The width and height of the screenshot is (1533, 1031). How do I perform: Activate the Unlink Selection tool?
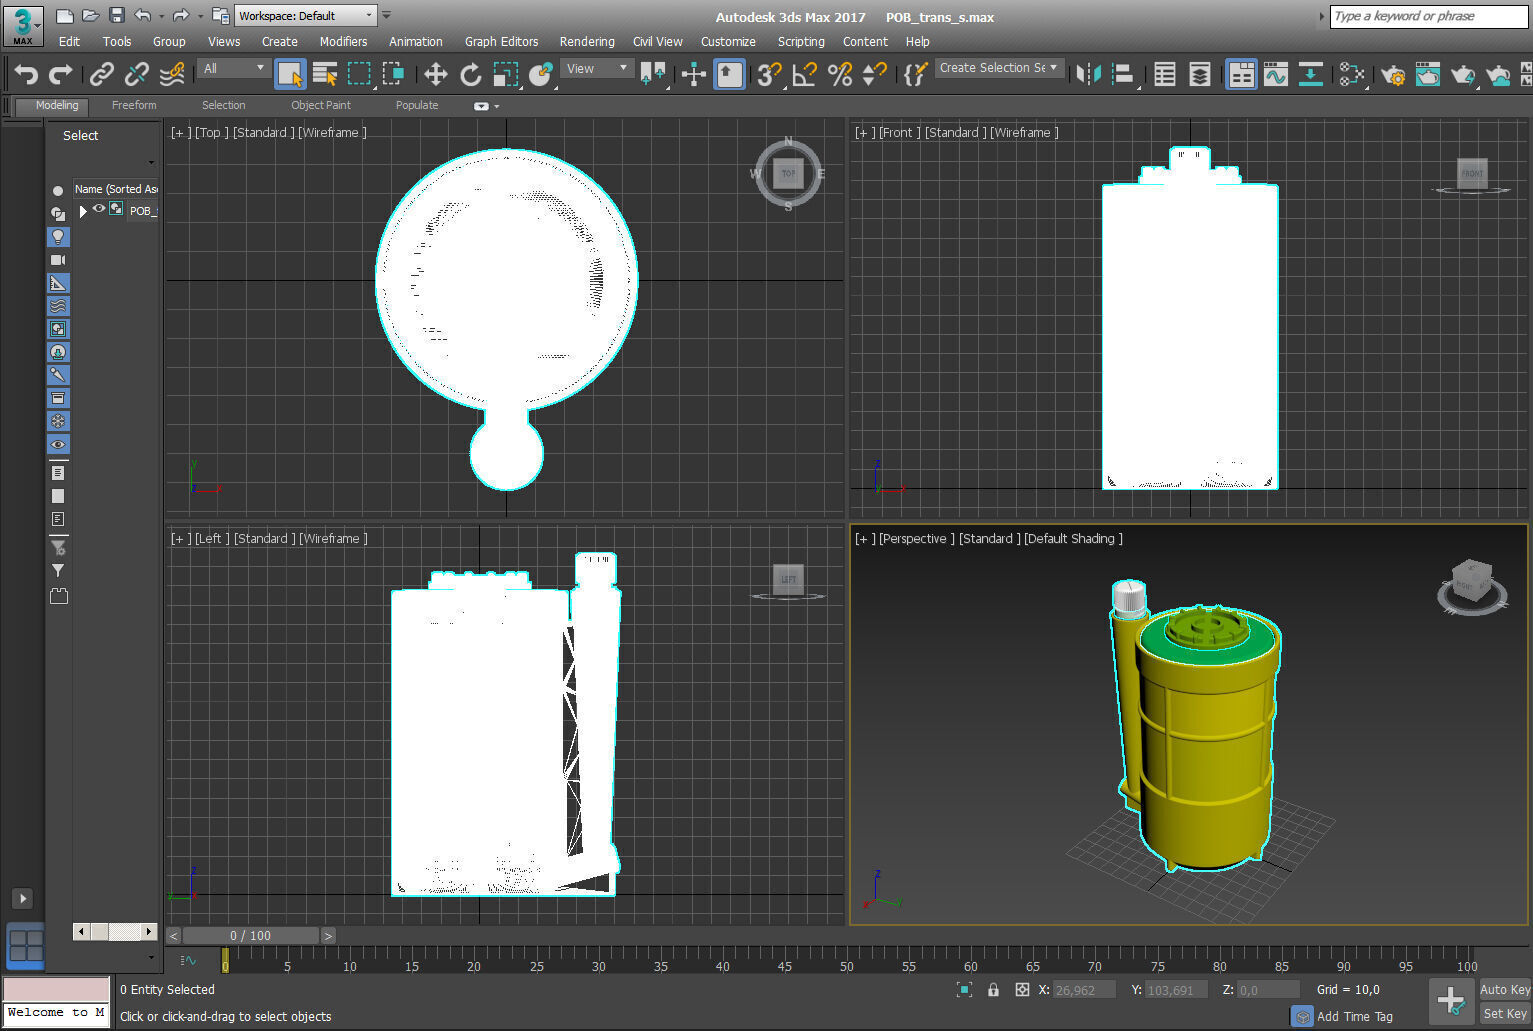[136, 74]
